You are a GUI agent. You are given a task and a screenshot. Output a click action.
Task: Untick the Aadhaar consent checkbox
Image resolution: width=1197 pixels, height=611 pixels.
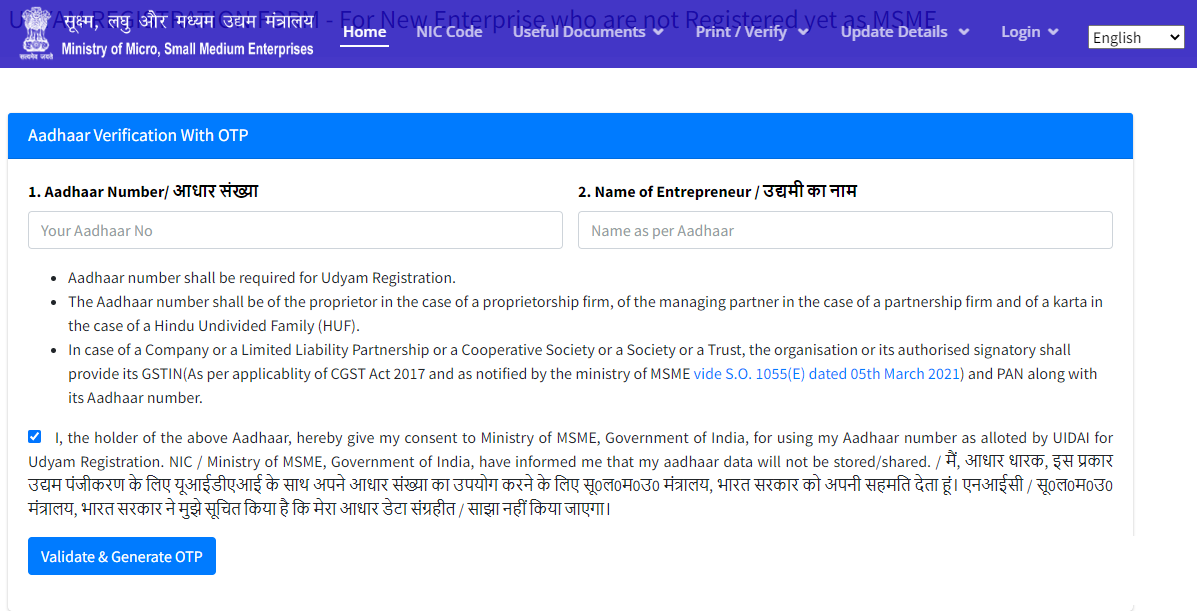coord(34,437)
